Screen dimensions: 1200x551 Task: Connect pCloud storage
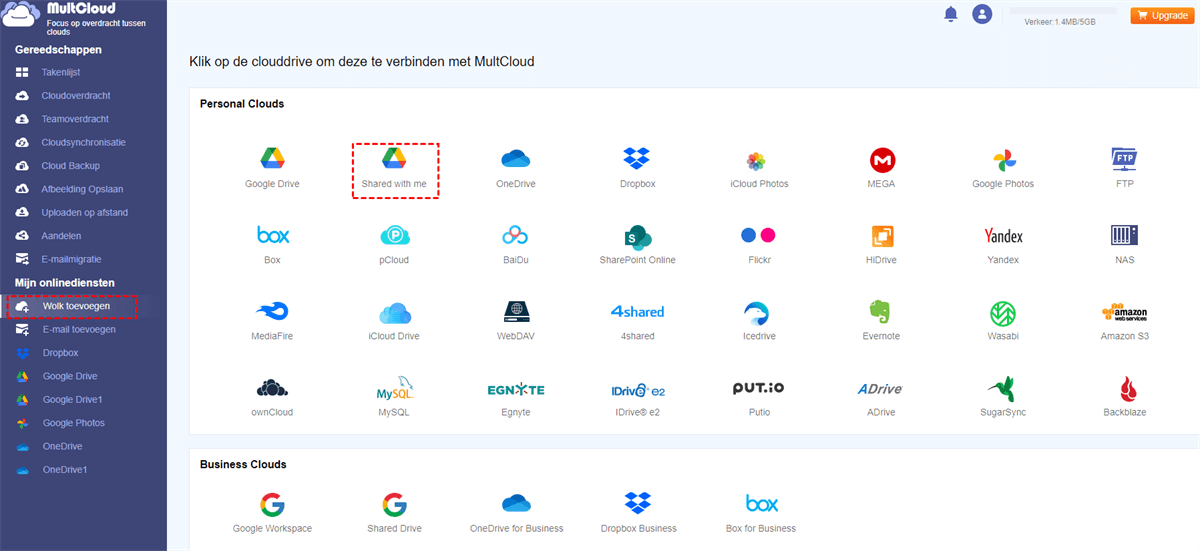point(394,244)
